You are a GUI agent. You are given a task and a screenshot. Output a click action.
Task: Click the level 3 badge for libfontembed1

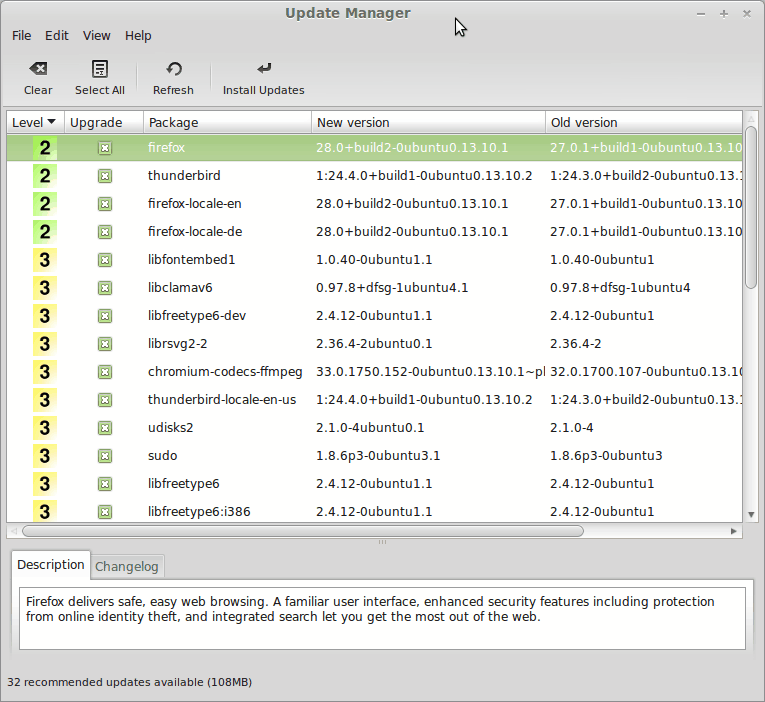(x=45, y=260)
